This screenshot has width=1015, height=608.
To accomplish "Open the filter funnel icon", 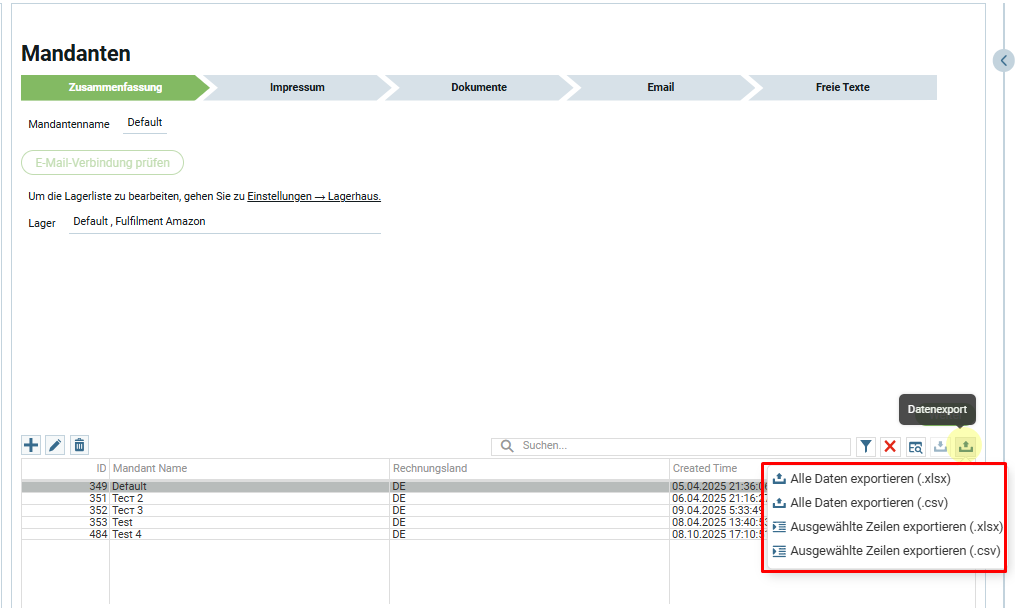I will 866,446.
